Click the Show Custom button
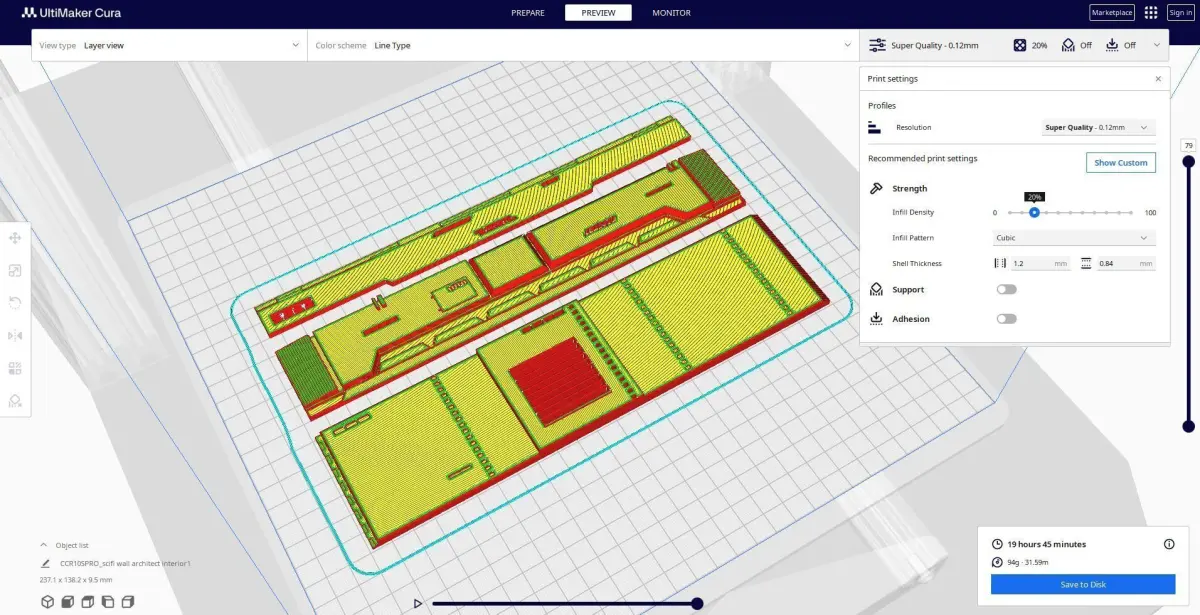The width and height of the screenshot is (1200, 615). (x=1120, y=163)
